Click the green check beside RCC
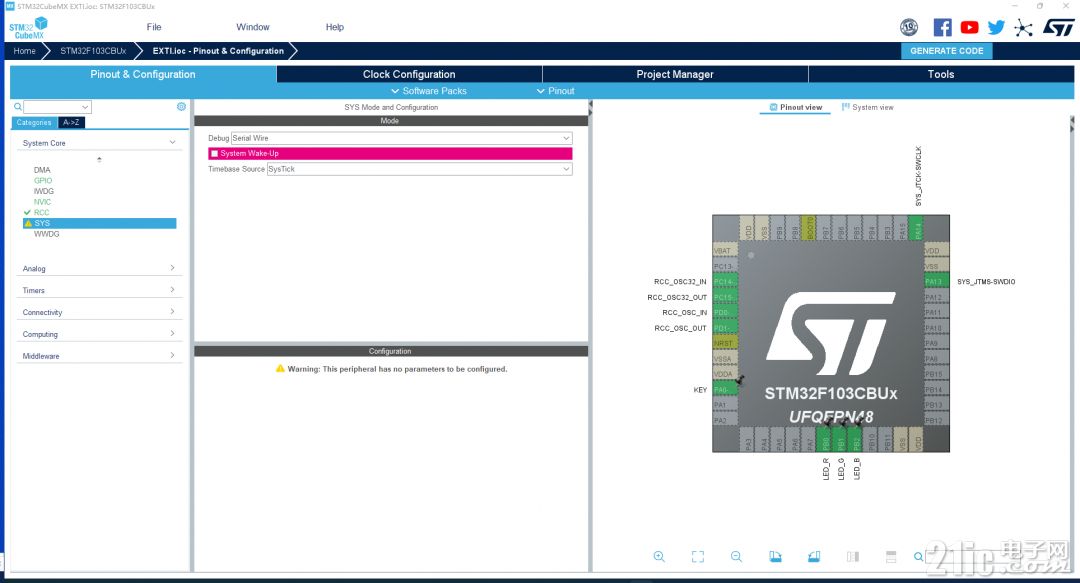 (x=28, y=212)
